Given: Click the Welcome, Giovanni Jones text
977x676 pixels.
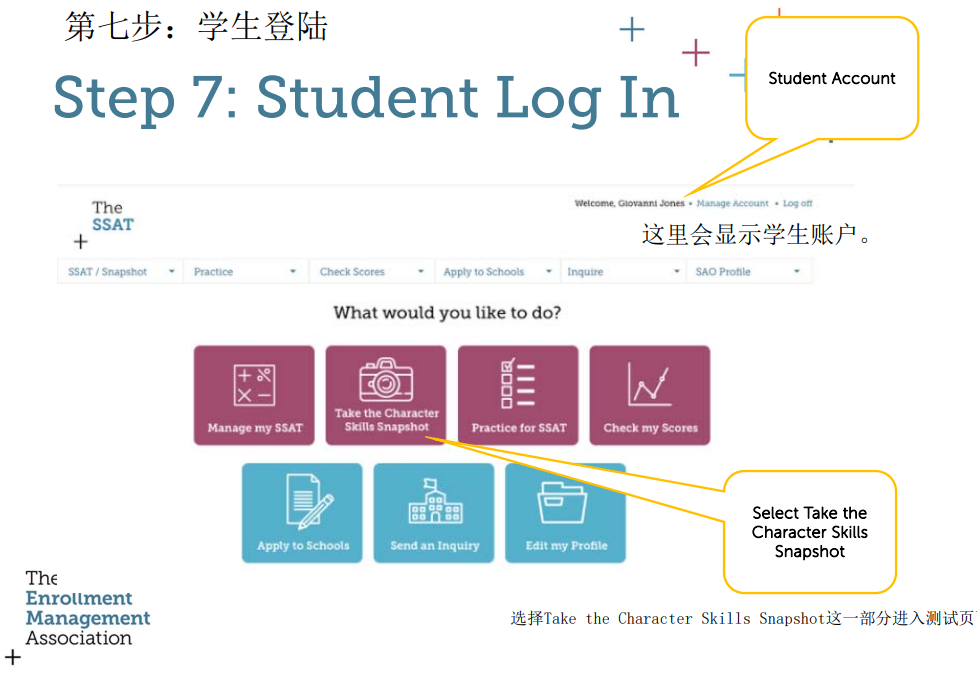Looking at the screenshot, I should (629, 203).
